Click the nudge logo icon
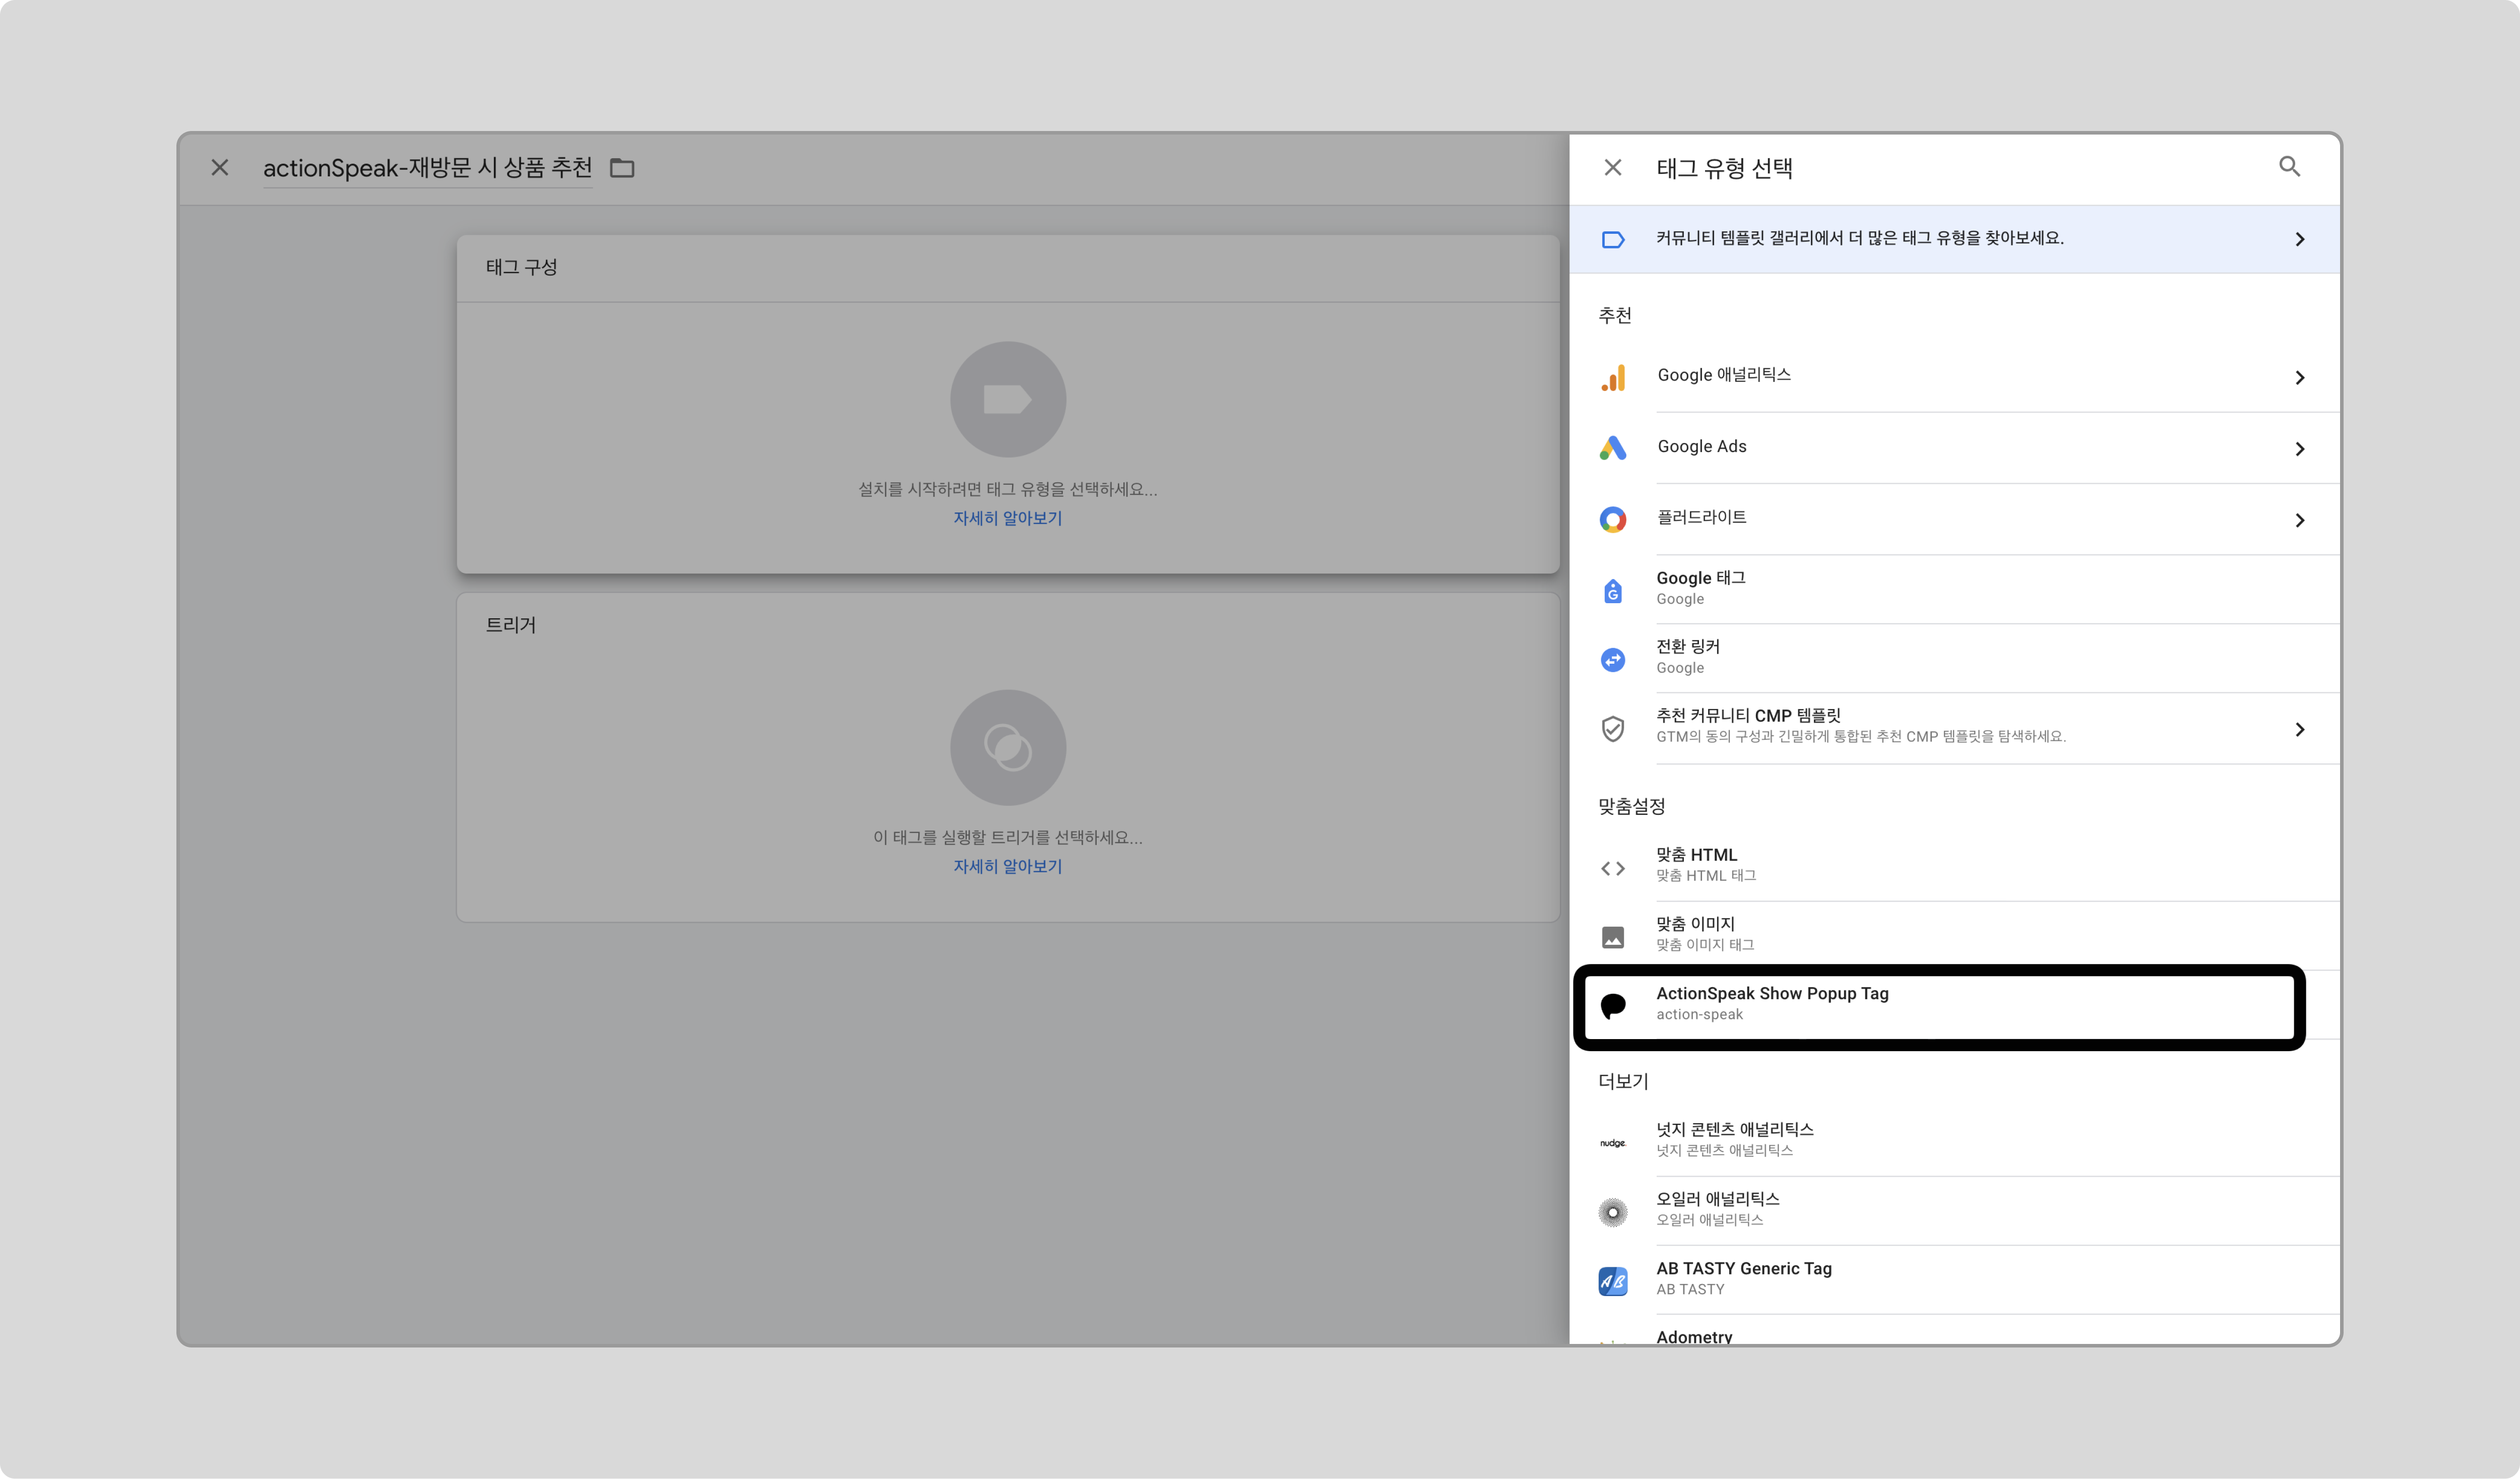 coord(1613,1143)
